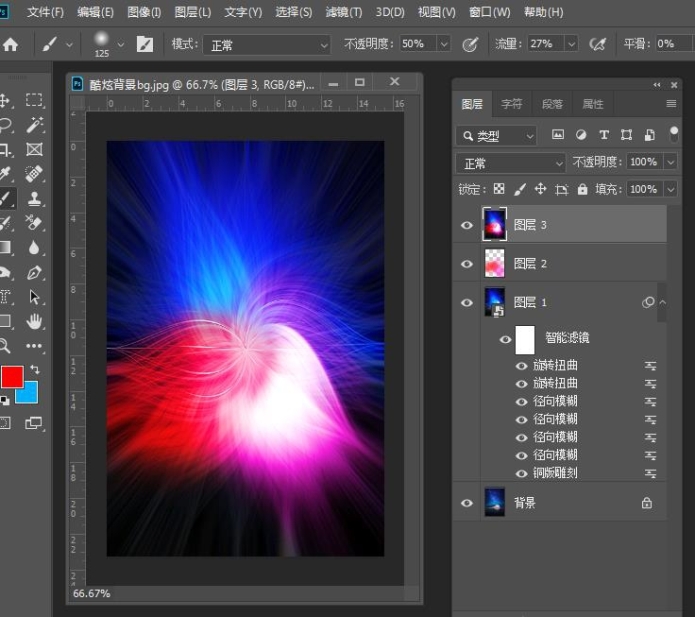Swap foreground and background colors

click(35, 370)
